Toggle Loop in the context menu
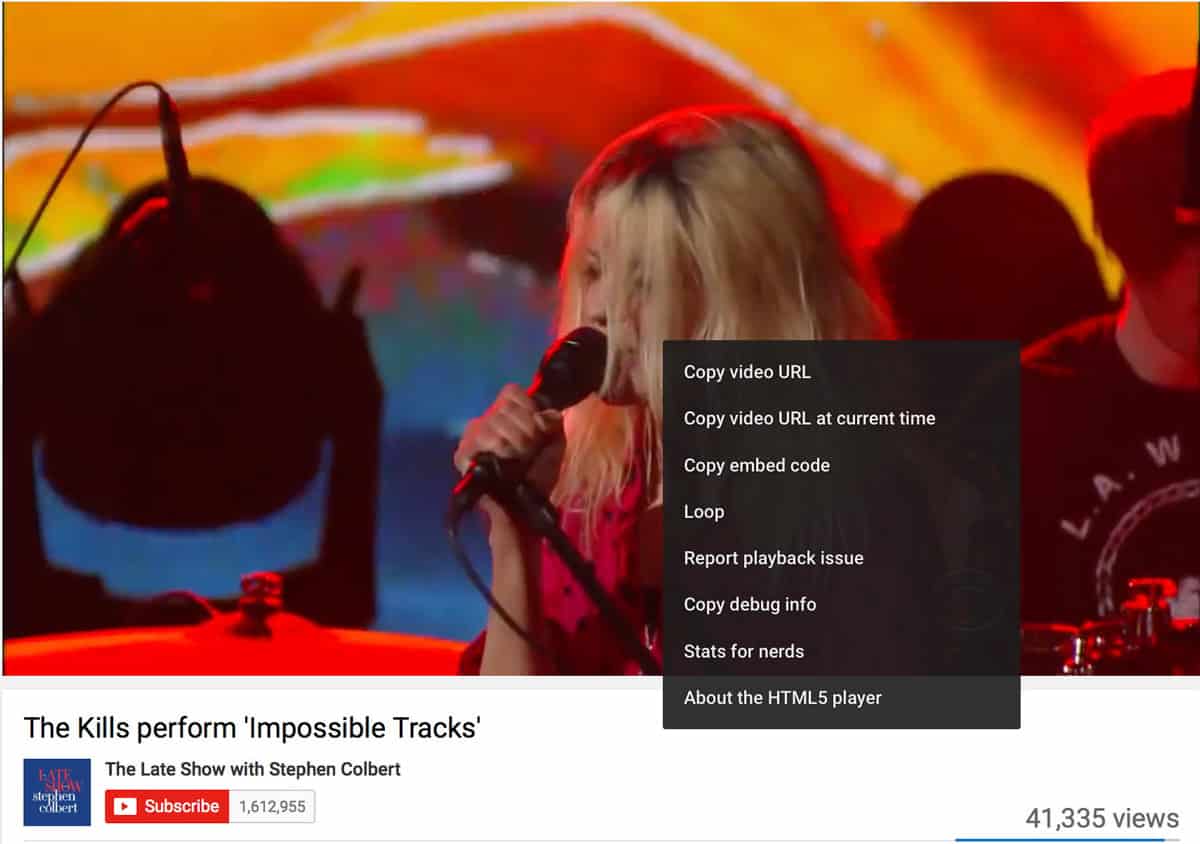The image size is (1200, 844). click(841, 511)
